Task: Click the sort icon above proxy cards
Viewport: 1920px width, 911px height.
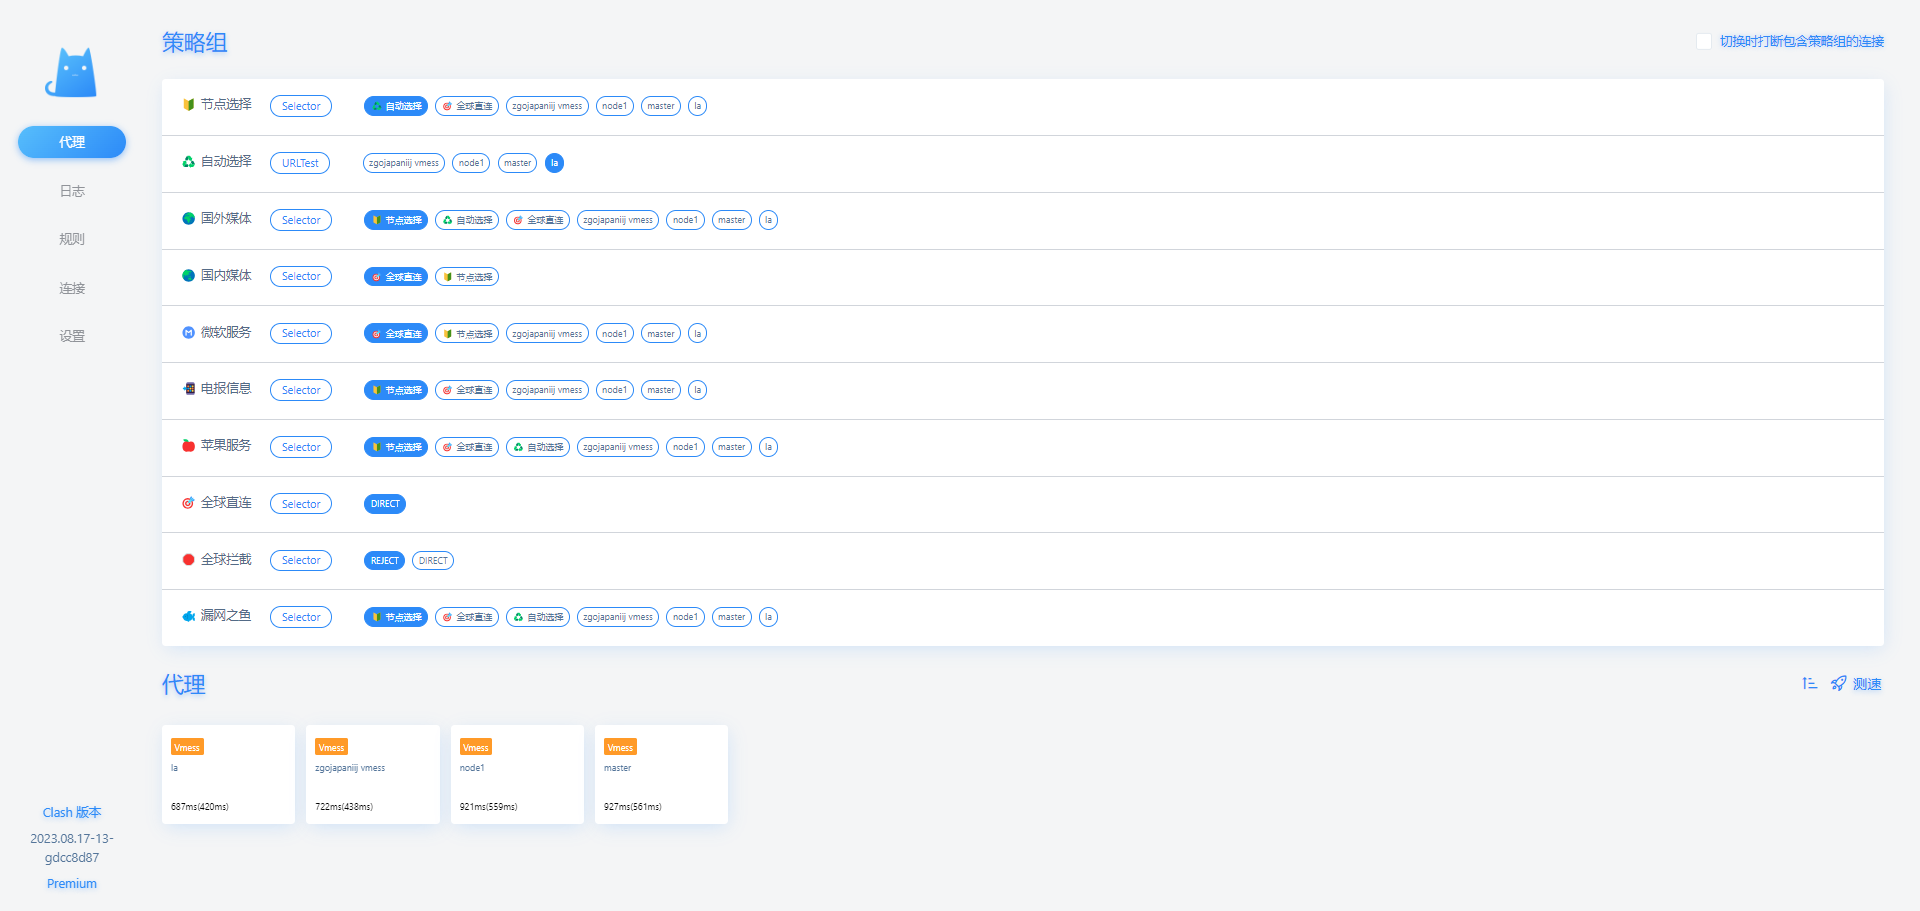Action: (1809, 684)
